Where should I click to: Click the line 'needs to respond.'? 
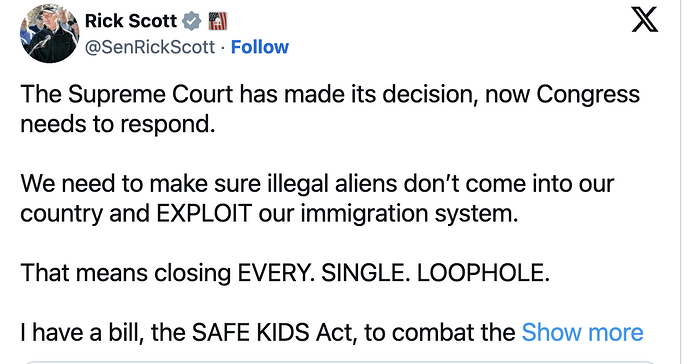pyautogui.click(x=118, y=124)
